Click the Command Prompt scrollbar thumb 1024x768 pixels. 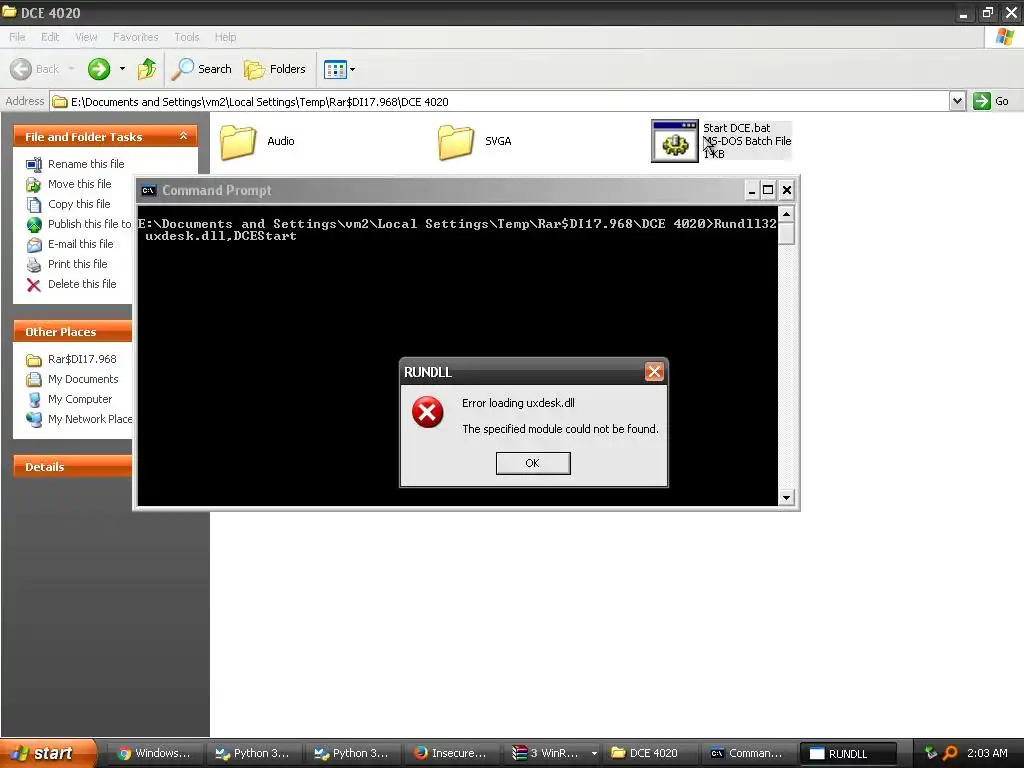[x=786, y=233]
